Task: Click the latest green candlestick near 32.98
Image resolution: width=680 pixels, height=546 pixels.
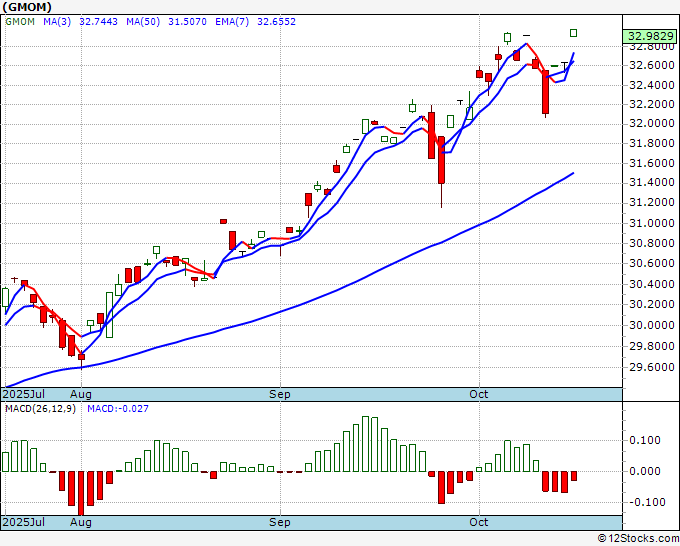Action: click(573, 33)
